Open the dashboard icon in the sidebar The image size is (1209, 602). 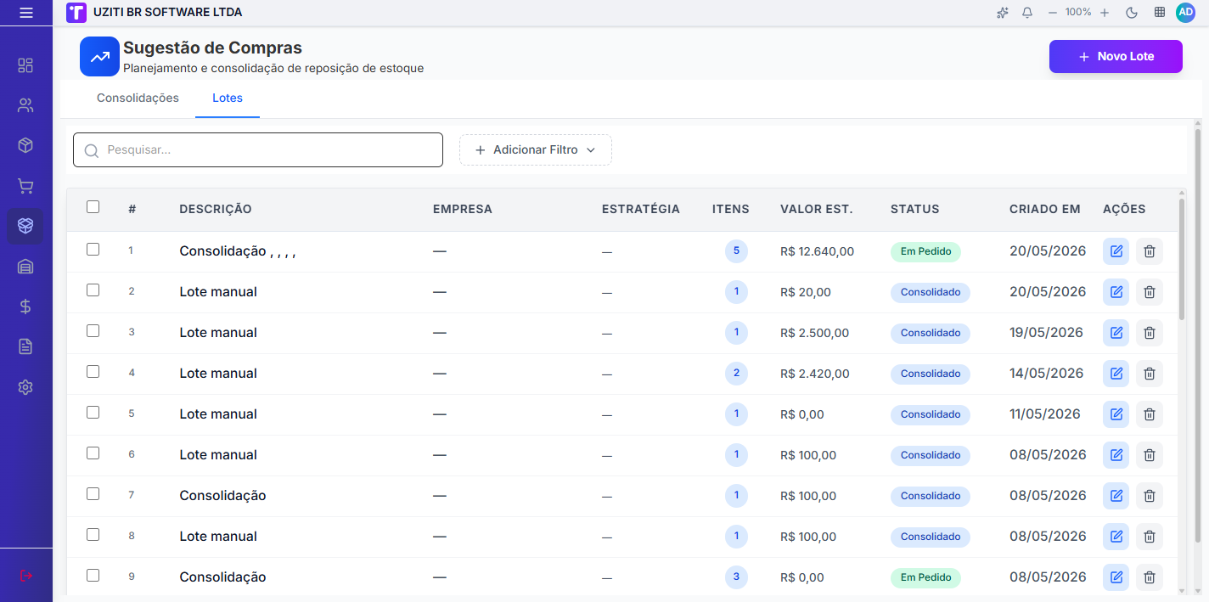(26, 65)
